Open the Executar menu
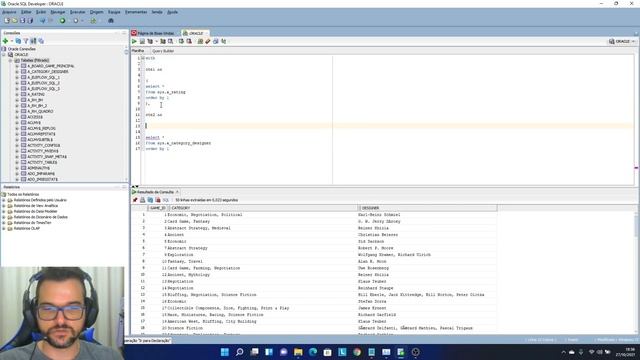 click(78, 12)
